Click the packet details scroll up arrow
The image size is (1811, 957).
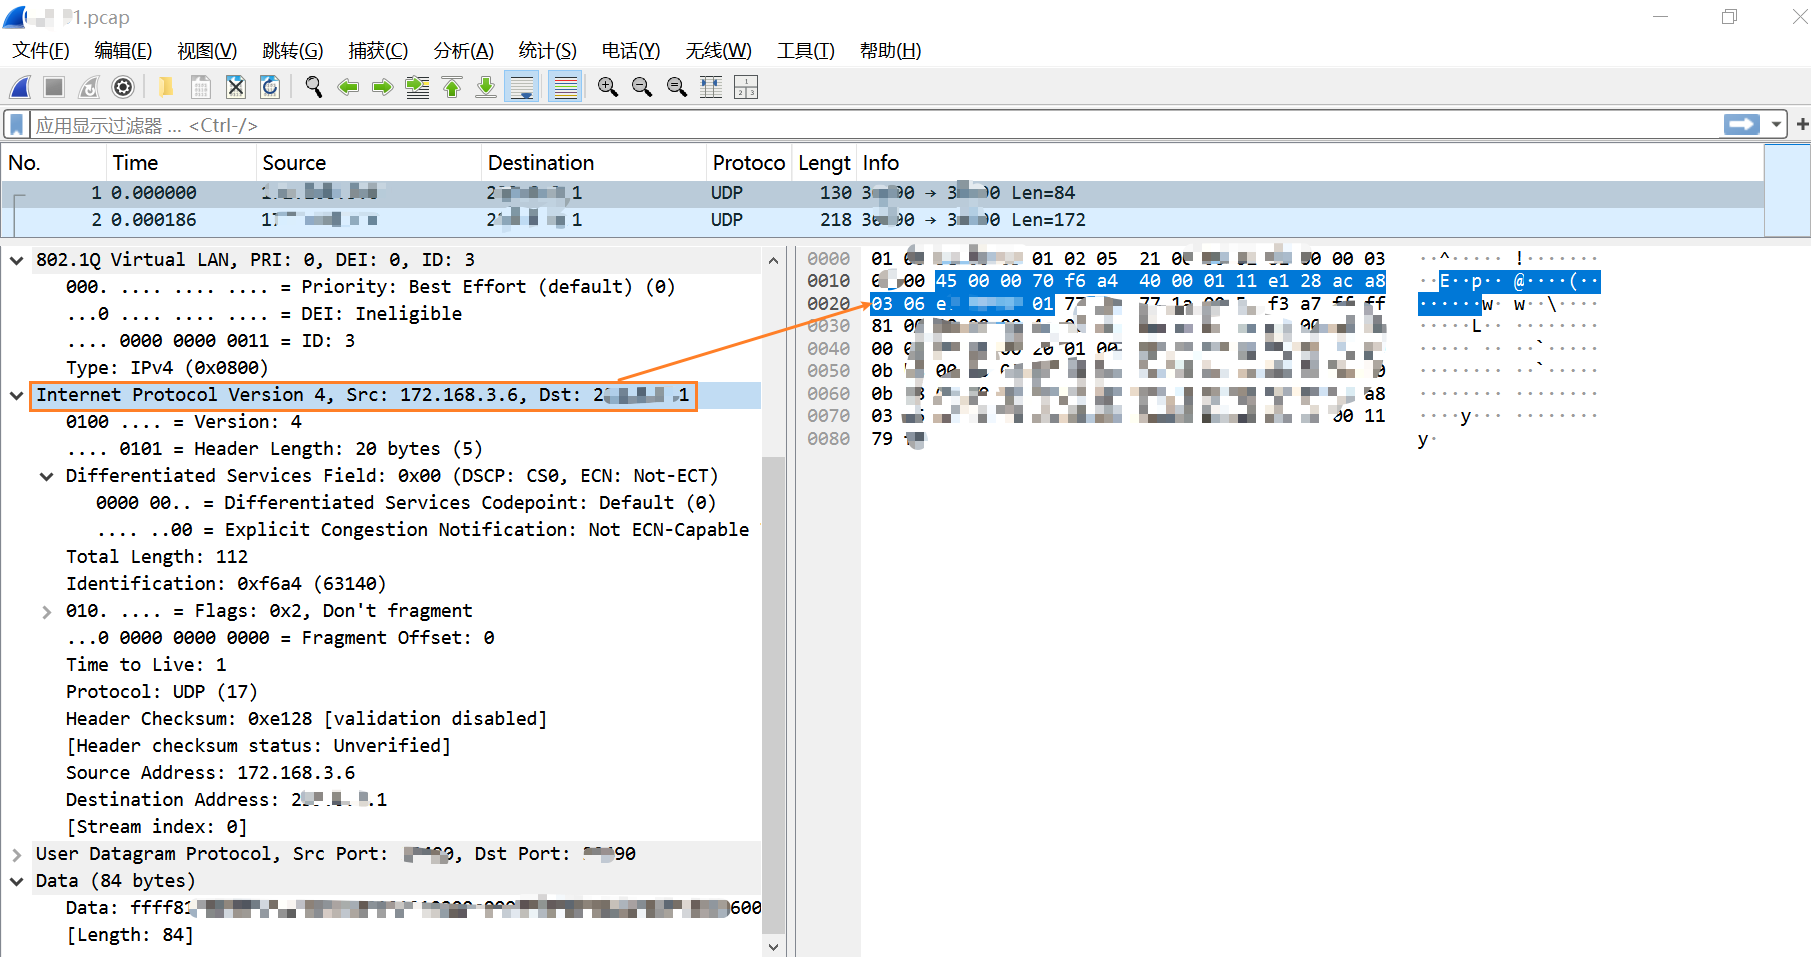coord(773,260)
